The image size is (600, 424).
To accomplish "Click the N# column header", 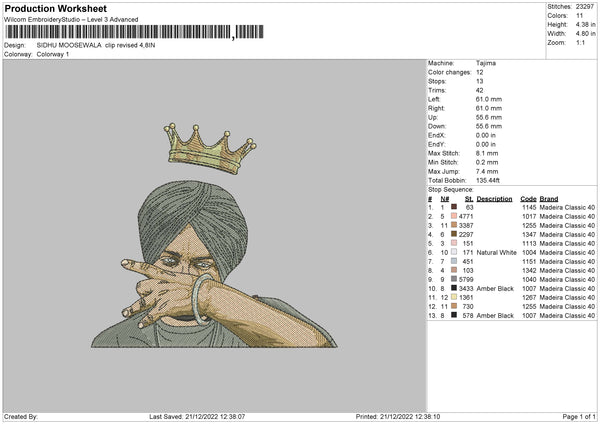I will click(x=445, y=199).
